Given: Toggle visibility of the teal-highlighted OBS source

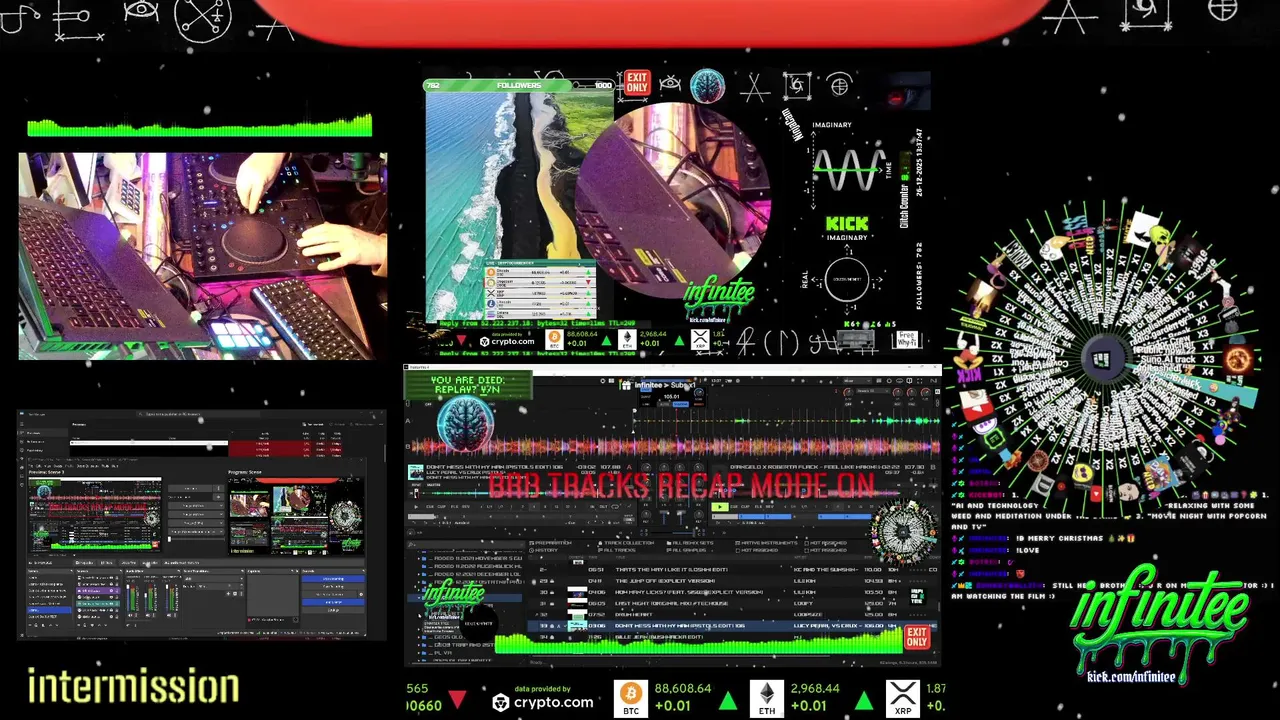Looking at the screenshot, I should 111,603.
